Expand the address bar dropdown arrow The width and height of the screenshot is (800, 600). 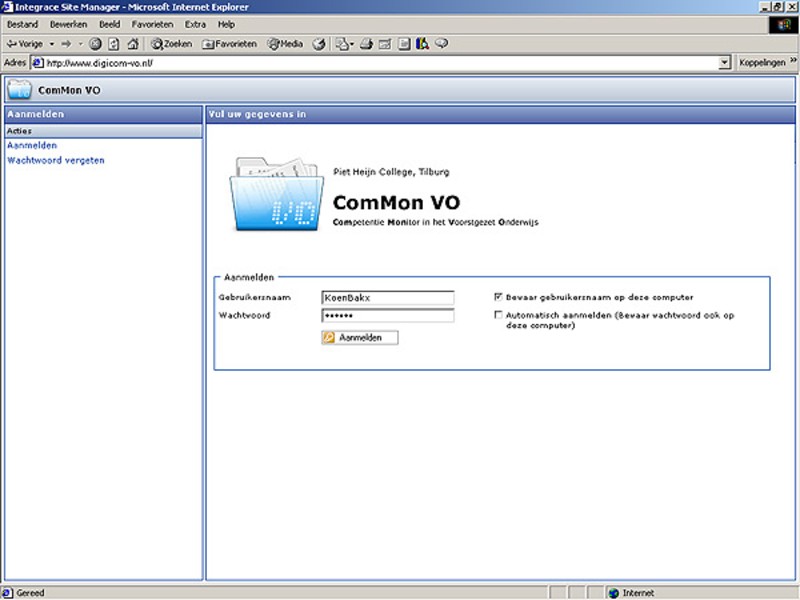725,62
